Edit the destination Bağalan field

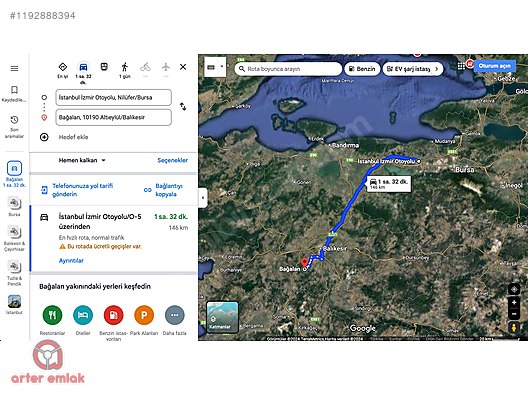tap(113, 117)
